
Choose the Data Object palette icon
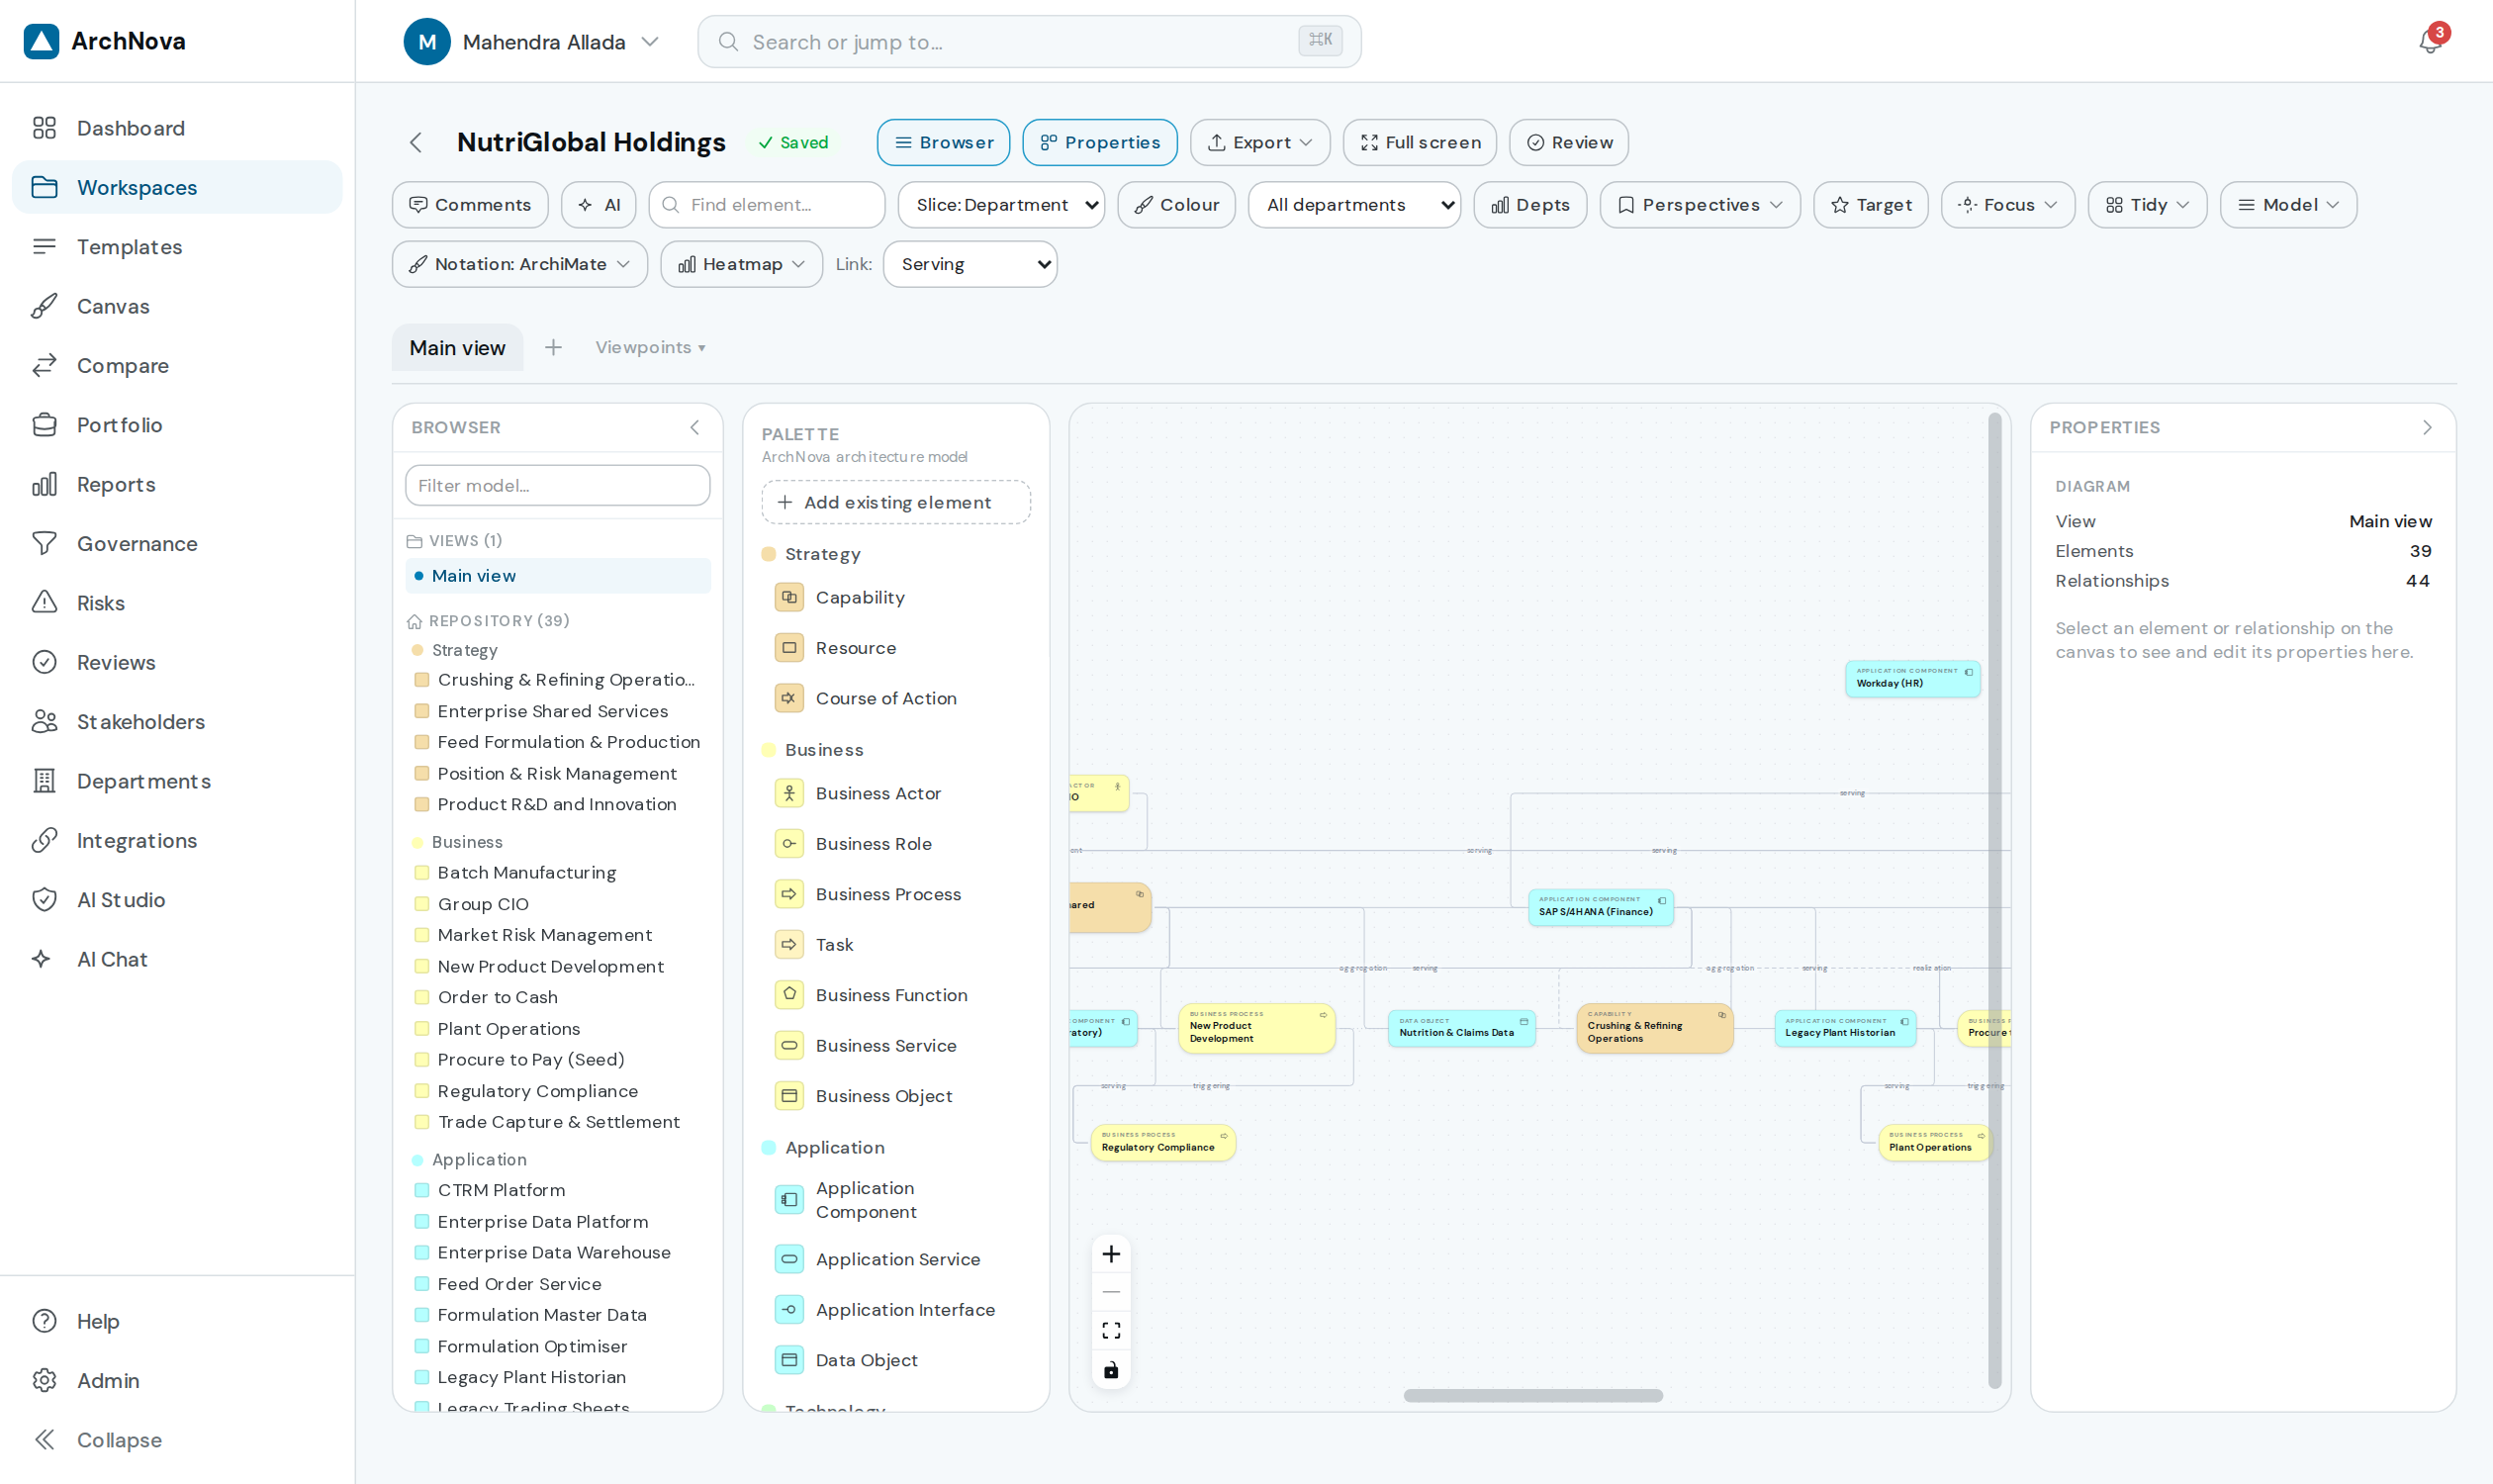789,1360
